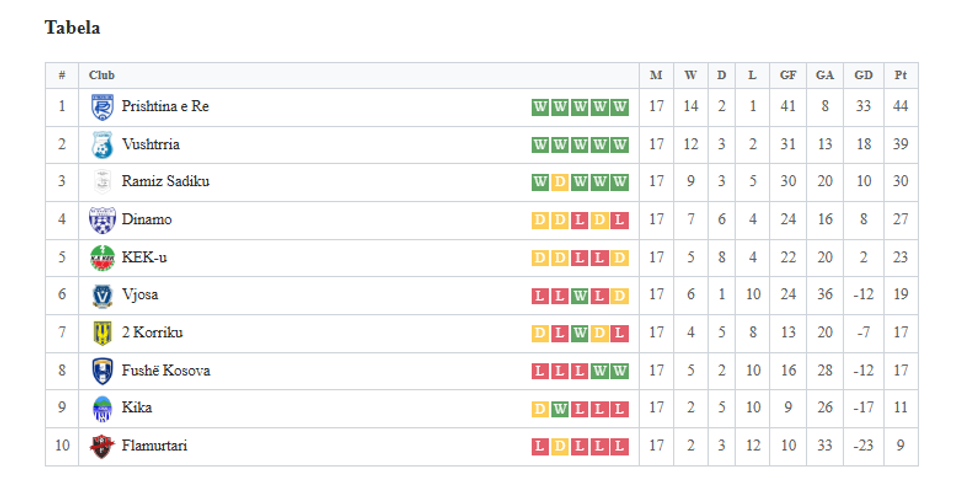This screenshot has width=980, height=480.
Task: Sort table by Pt column header
Action: click(x=900, y=75)
